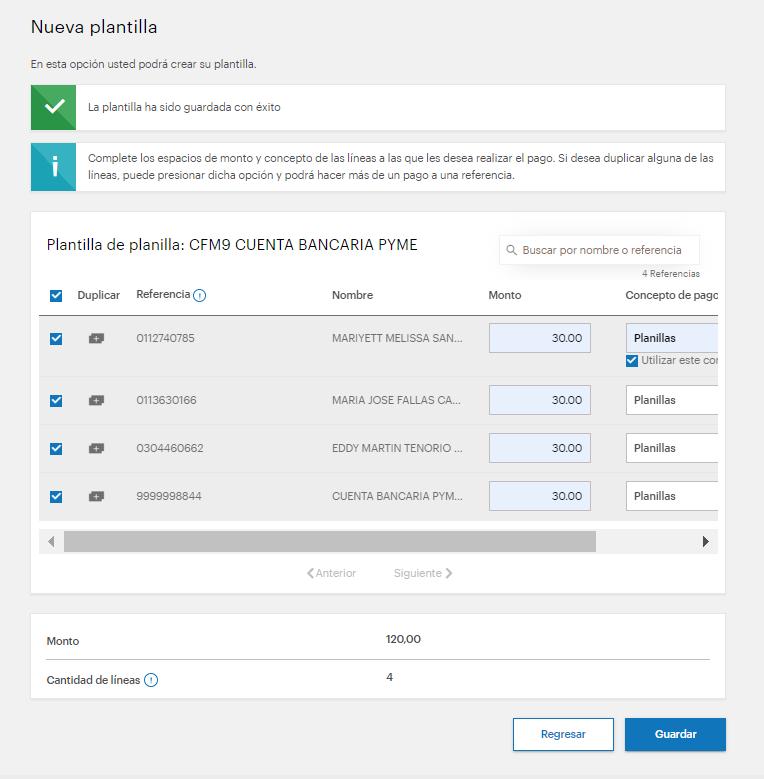
Task: Click the 'Buscar por nombre o referencia' field
Action: (604, 250)
